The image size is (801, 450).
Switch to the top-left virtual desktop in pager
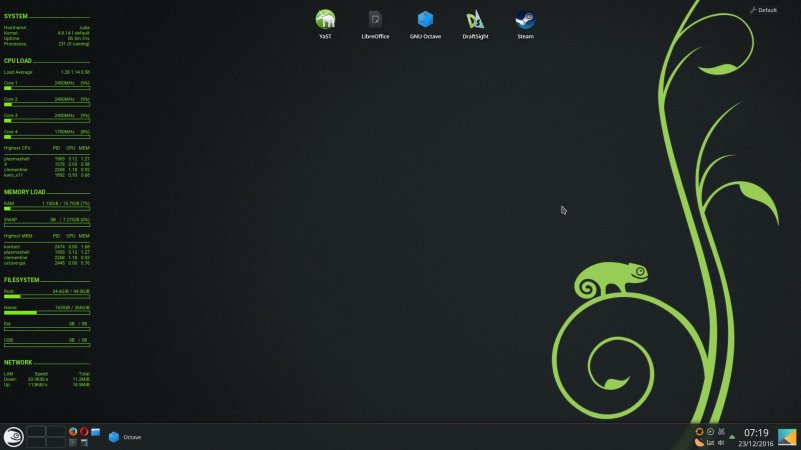pyautogui.click(x=36, y=431)
